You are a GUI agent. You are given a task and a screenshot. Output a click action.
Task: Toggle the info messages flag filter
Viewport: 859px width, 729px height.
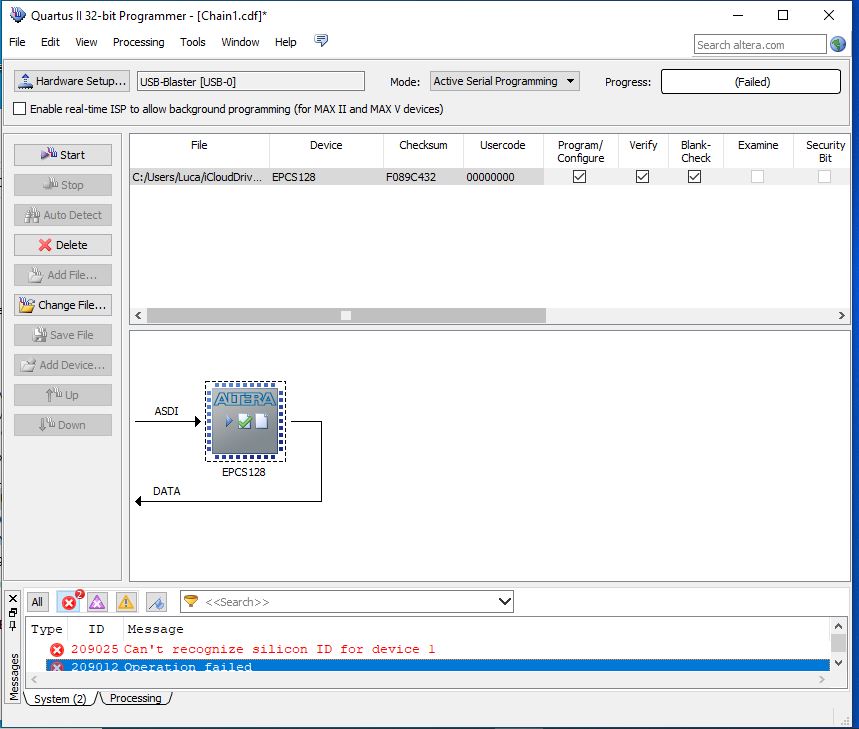click(x=157, y=602)
